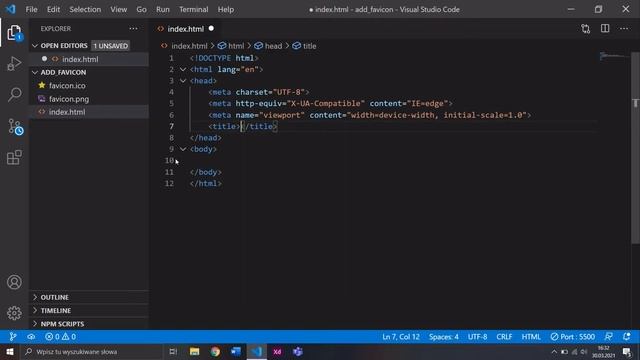640x360 pixels.
Task: Click the Windows taskbar search box
Action: (x=92, y=351)
